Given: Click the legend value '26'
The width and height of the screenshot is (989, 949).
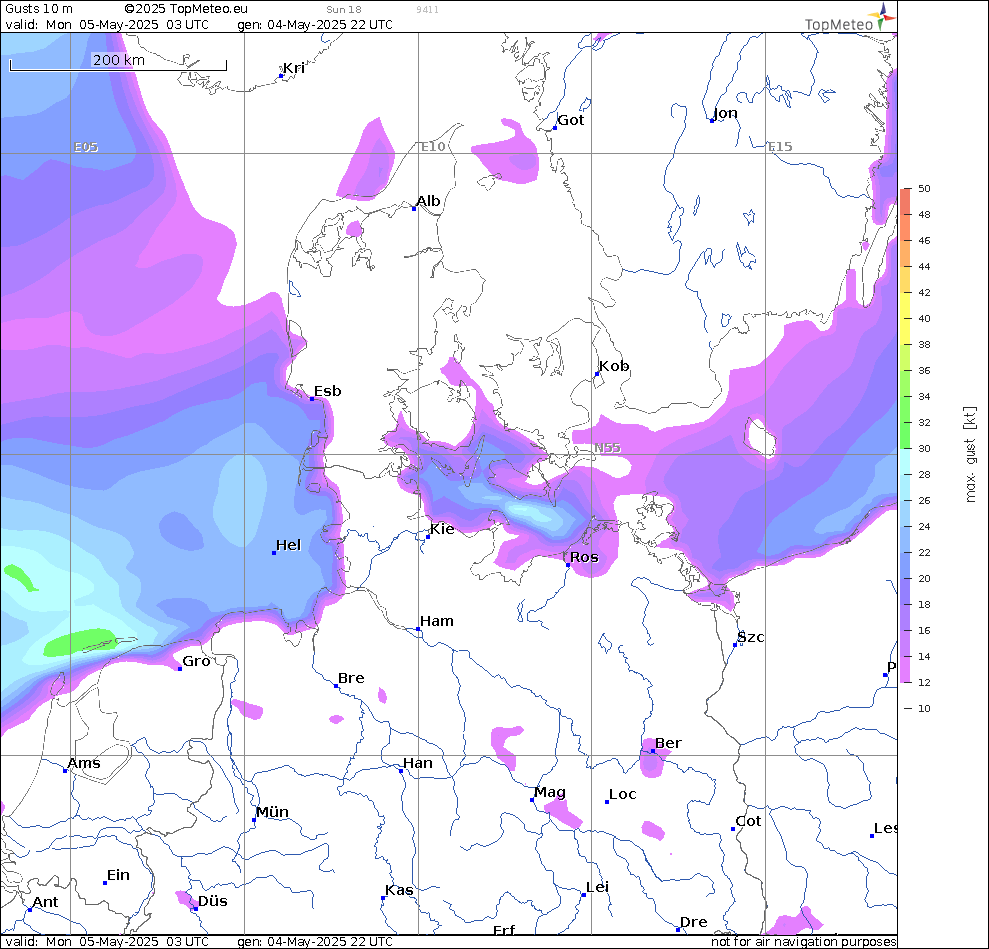Looking at the screenshot, I should 924,500.
